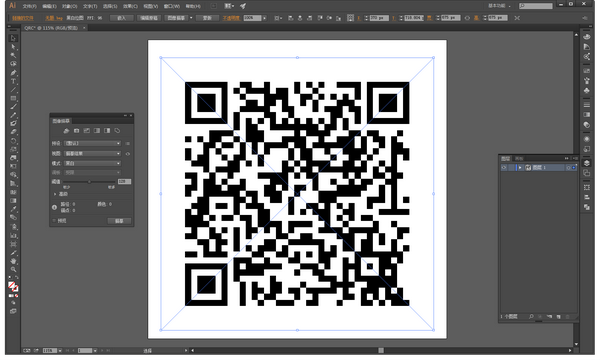Screen dimensions: 600x360
Task: Select the Zoom tool magnifier
Action: click(13, 269)
